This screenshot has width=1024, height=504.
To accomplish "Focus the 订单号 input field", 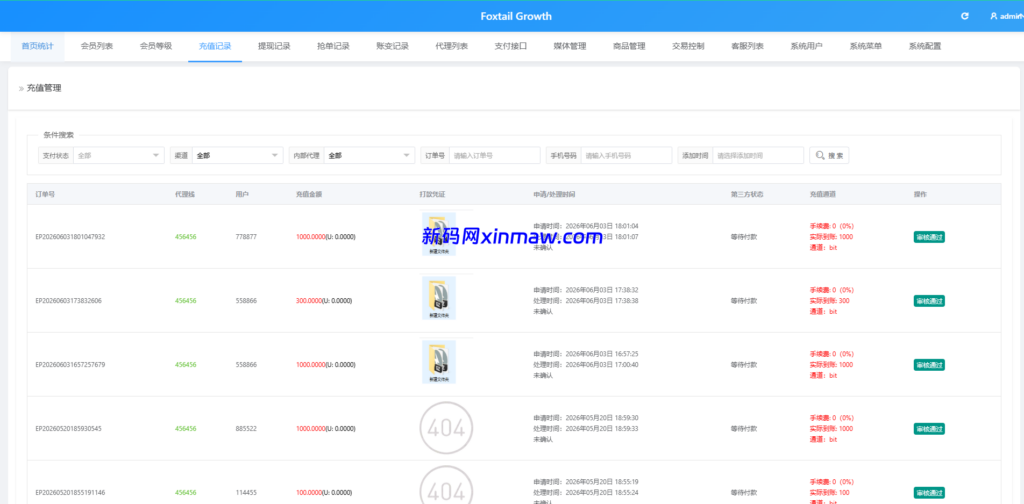I will pyautogui.click(x=494, y=155).
